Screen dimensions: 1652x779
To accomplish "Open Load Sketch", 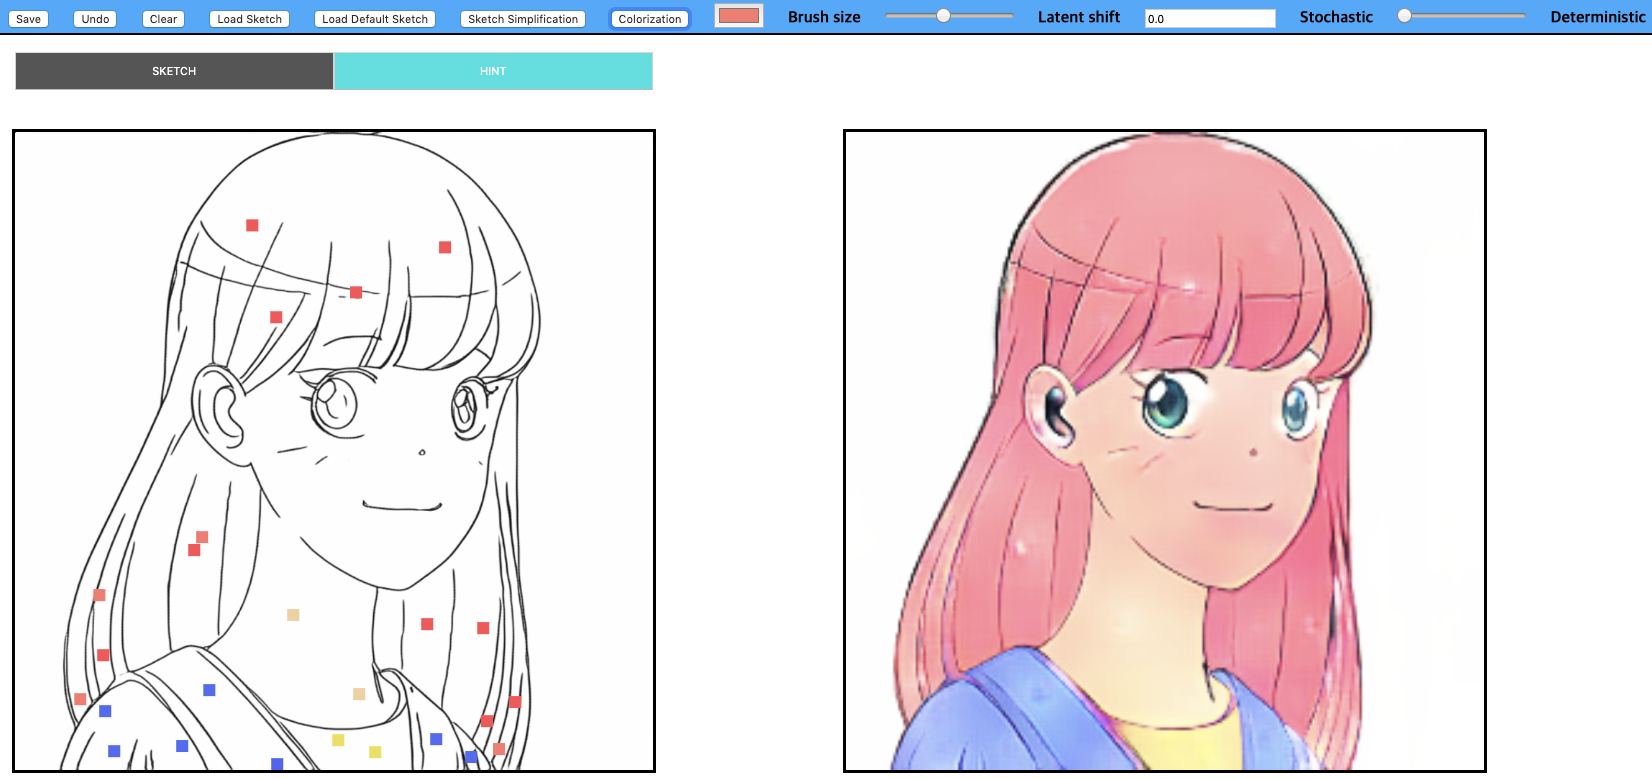I will tap(249, 19).
